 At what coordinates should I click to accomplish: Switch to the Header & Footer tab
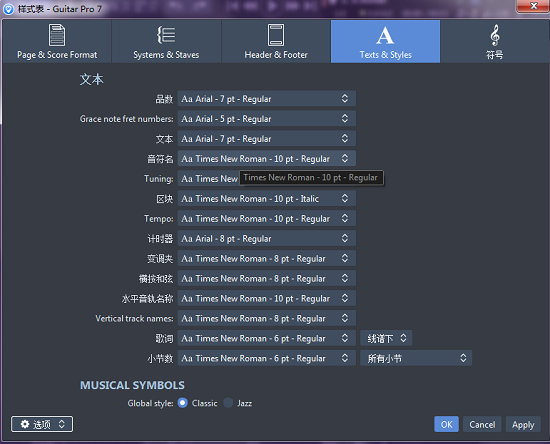[276, 41]
